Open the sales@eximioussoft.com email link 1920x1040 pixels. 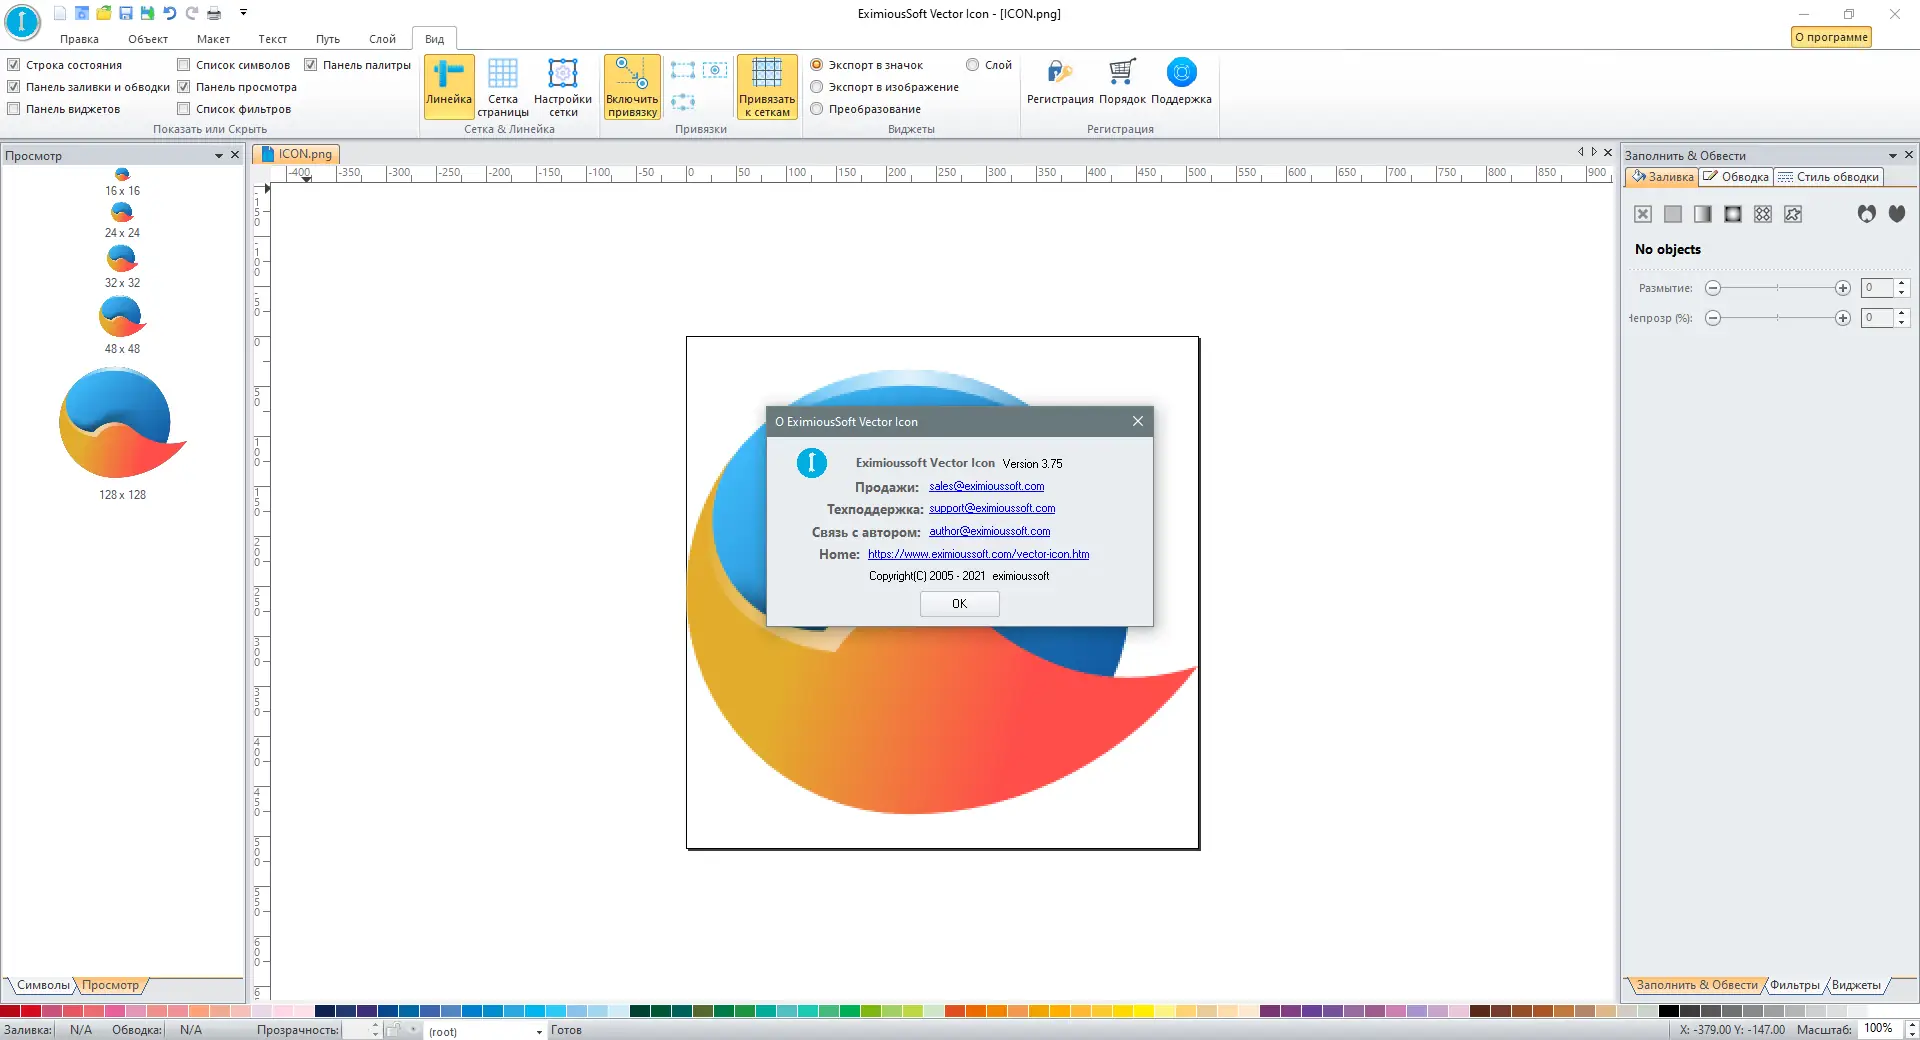click(x=987, y=486)
